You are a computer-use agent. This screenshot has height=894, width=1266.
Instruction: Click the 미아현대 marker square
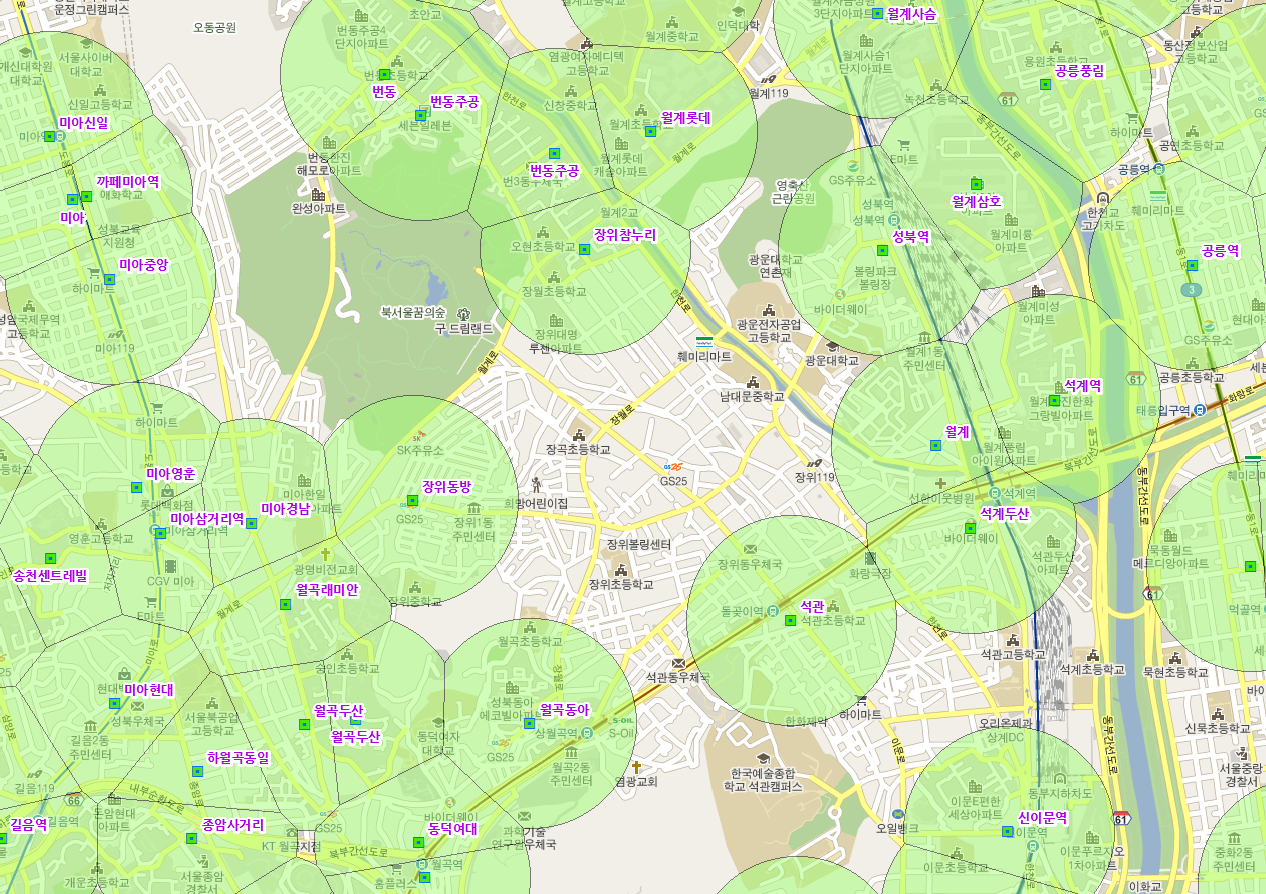114,704
